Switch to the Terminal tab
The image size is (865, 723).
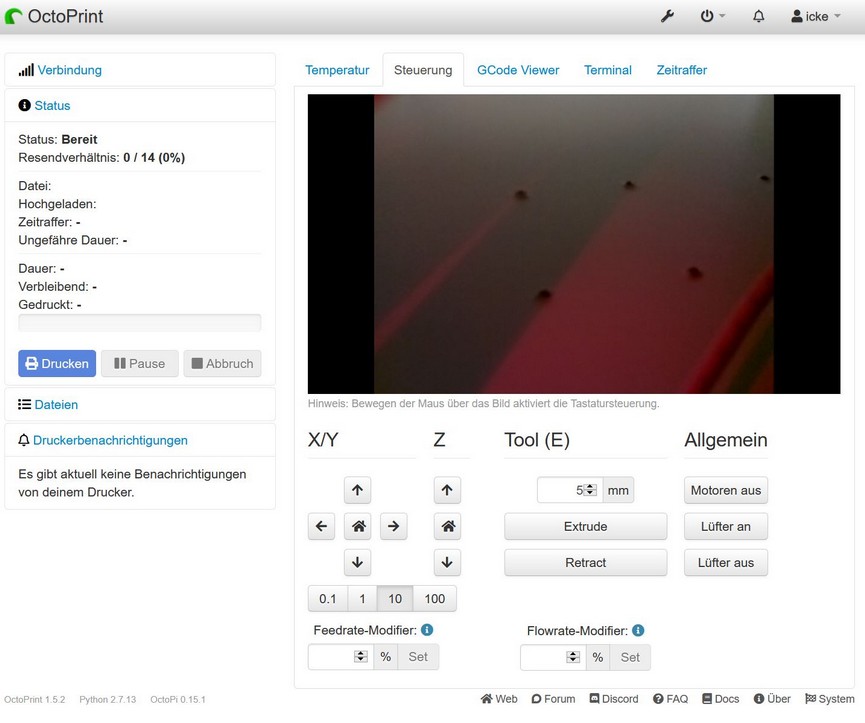[x=608, y=70]
